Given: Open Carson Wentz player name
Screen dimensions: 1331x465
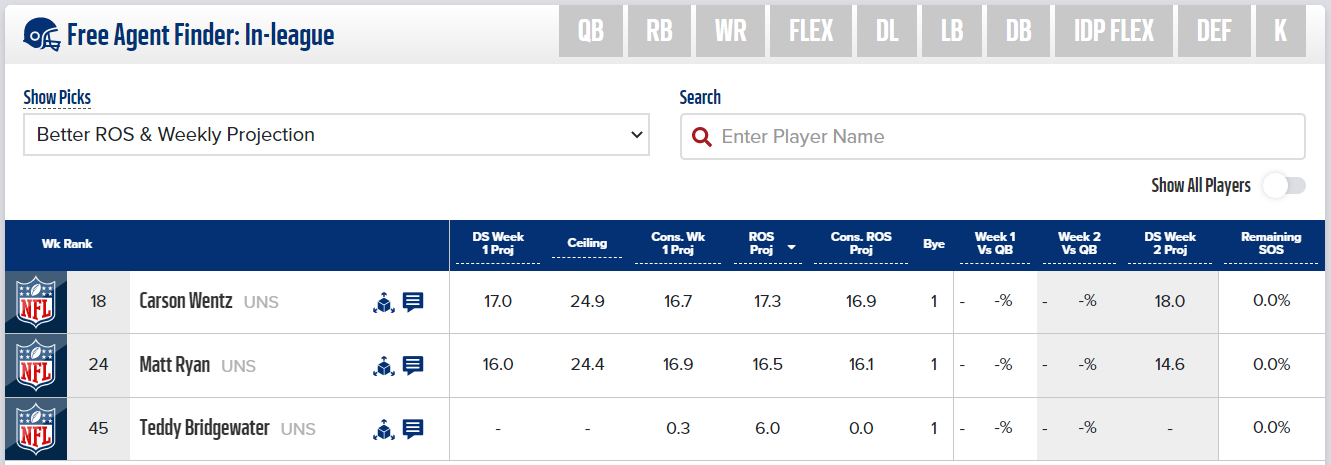Looking at the screenshot, I should coord(186,301).
